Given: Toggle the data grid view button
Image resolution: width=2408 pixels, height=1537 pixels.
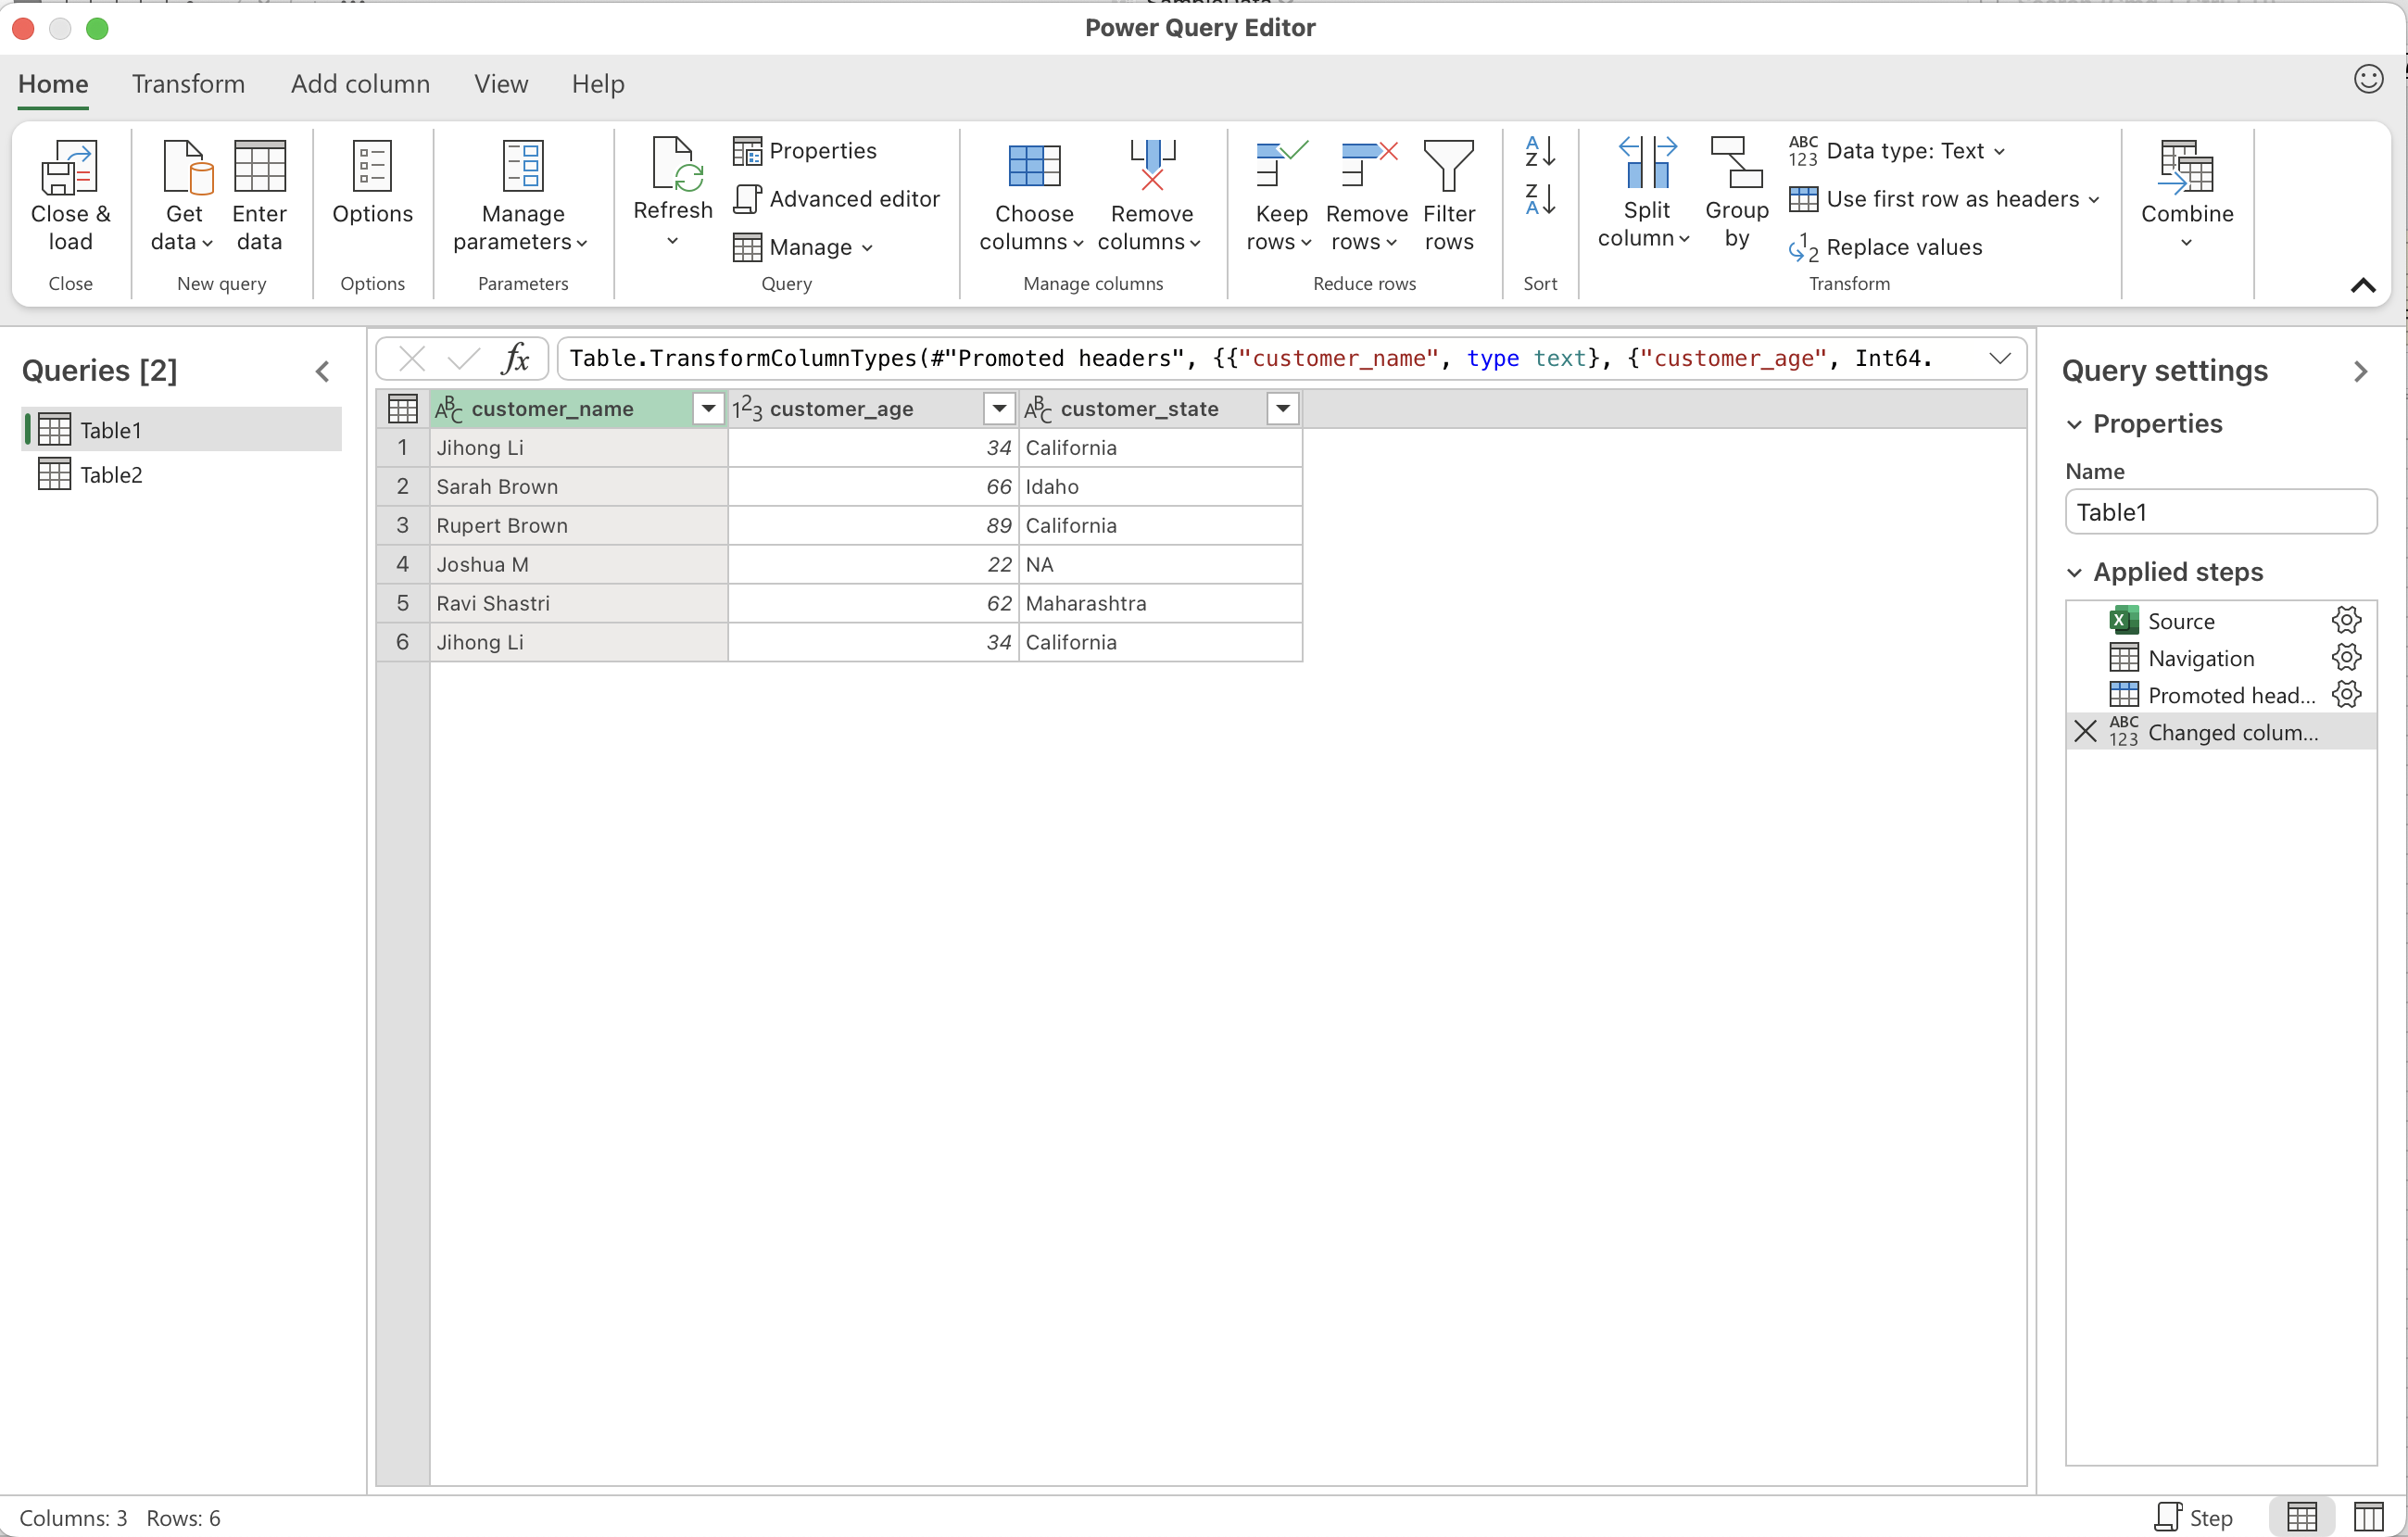Looking at the screenshot, I should click(2301, 1517).
